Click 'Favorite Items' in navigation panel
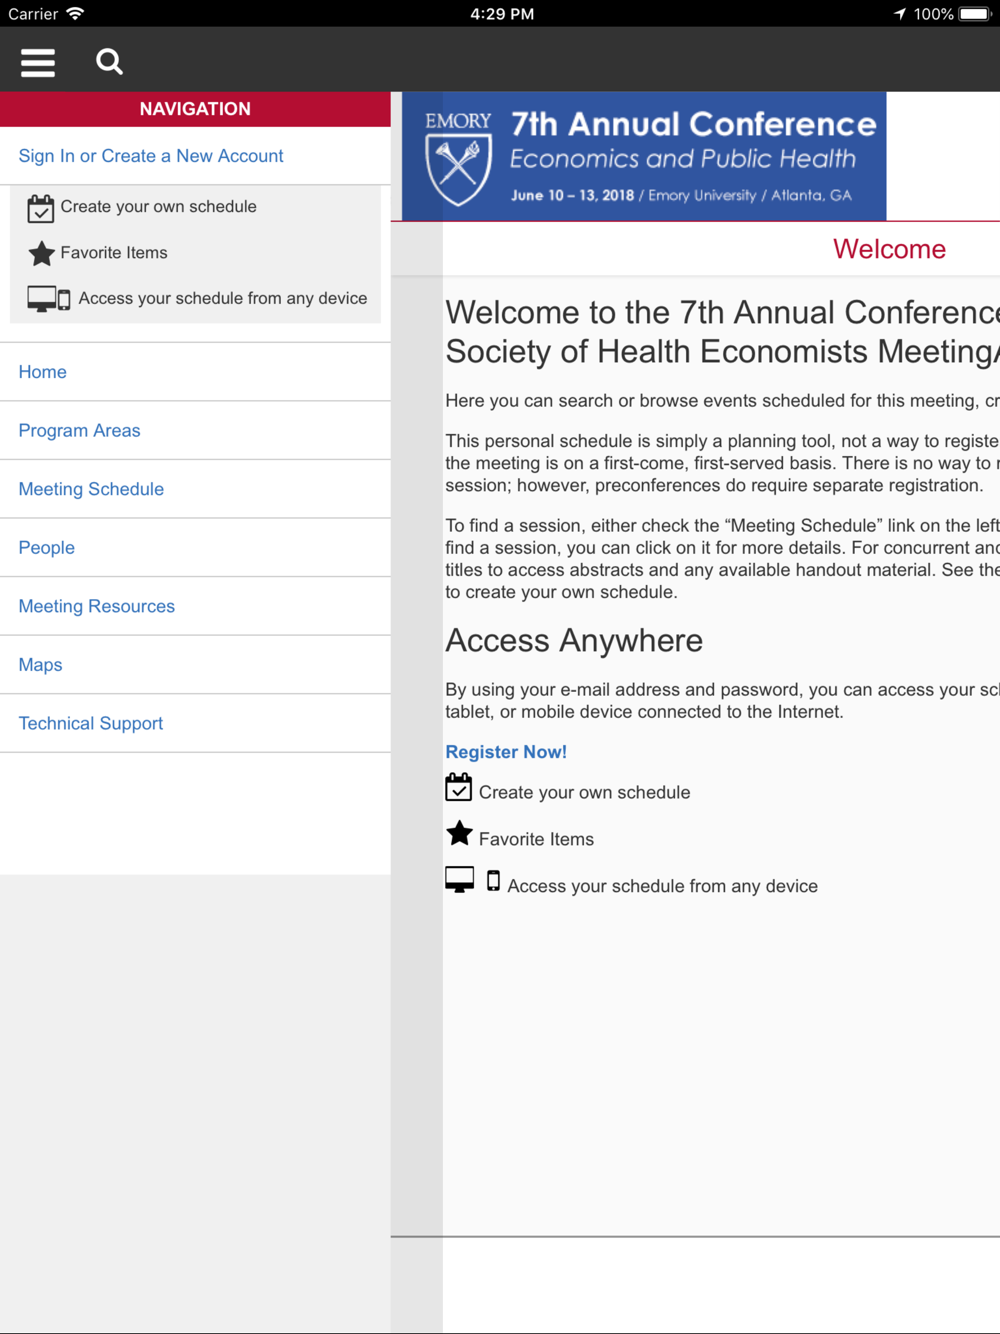Image resolution: width=1000 pixels, height=1334 pixels. click(x=114, y=253)
